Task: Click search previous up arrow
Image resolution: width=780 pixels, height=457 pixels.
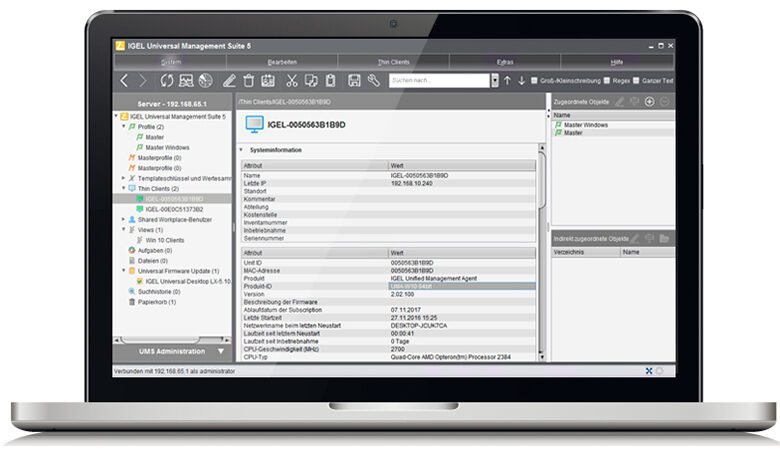Action: point(507,81)
